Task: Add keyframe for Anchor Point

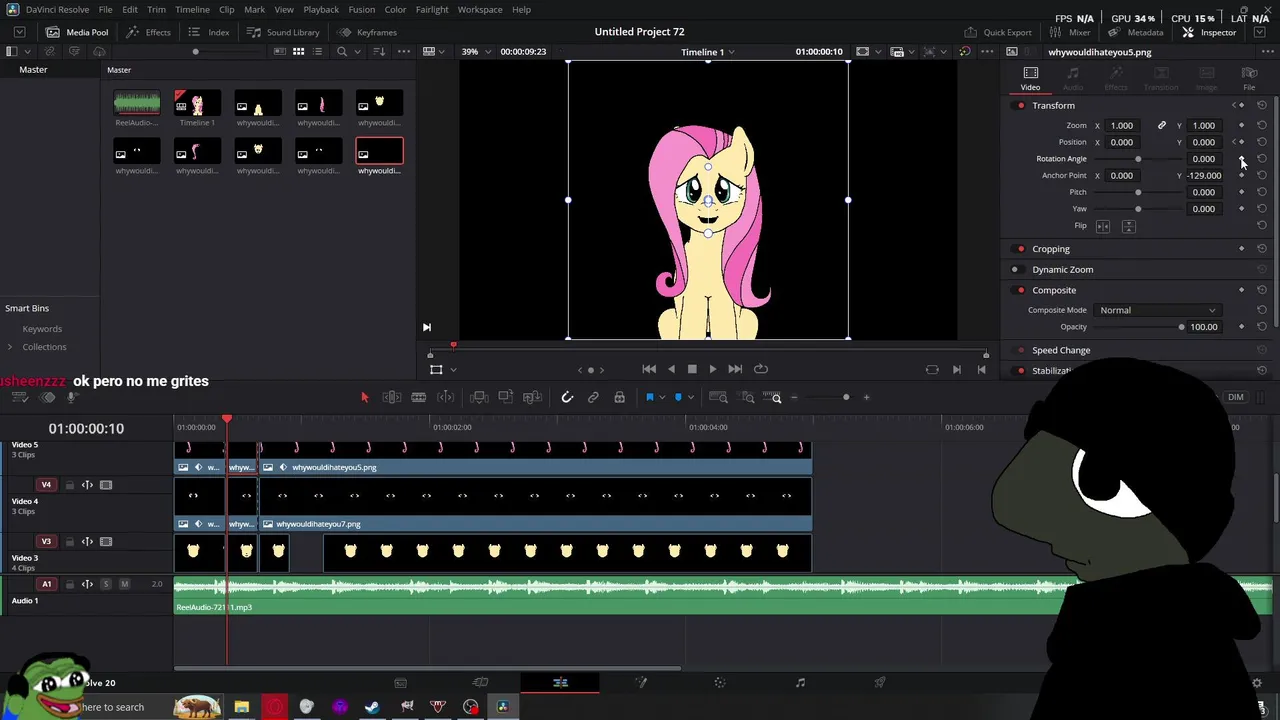Action: click(1242, 175)
